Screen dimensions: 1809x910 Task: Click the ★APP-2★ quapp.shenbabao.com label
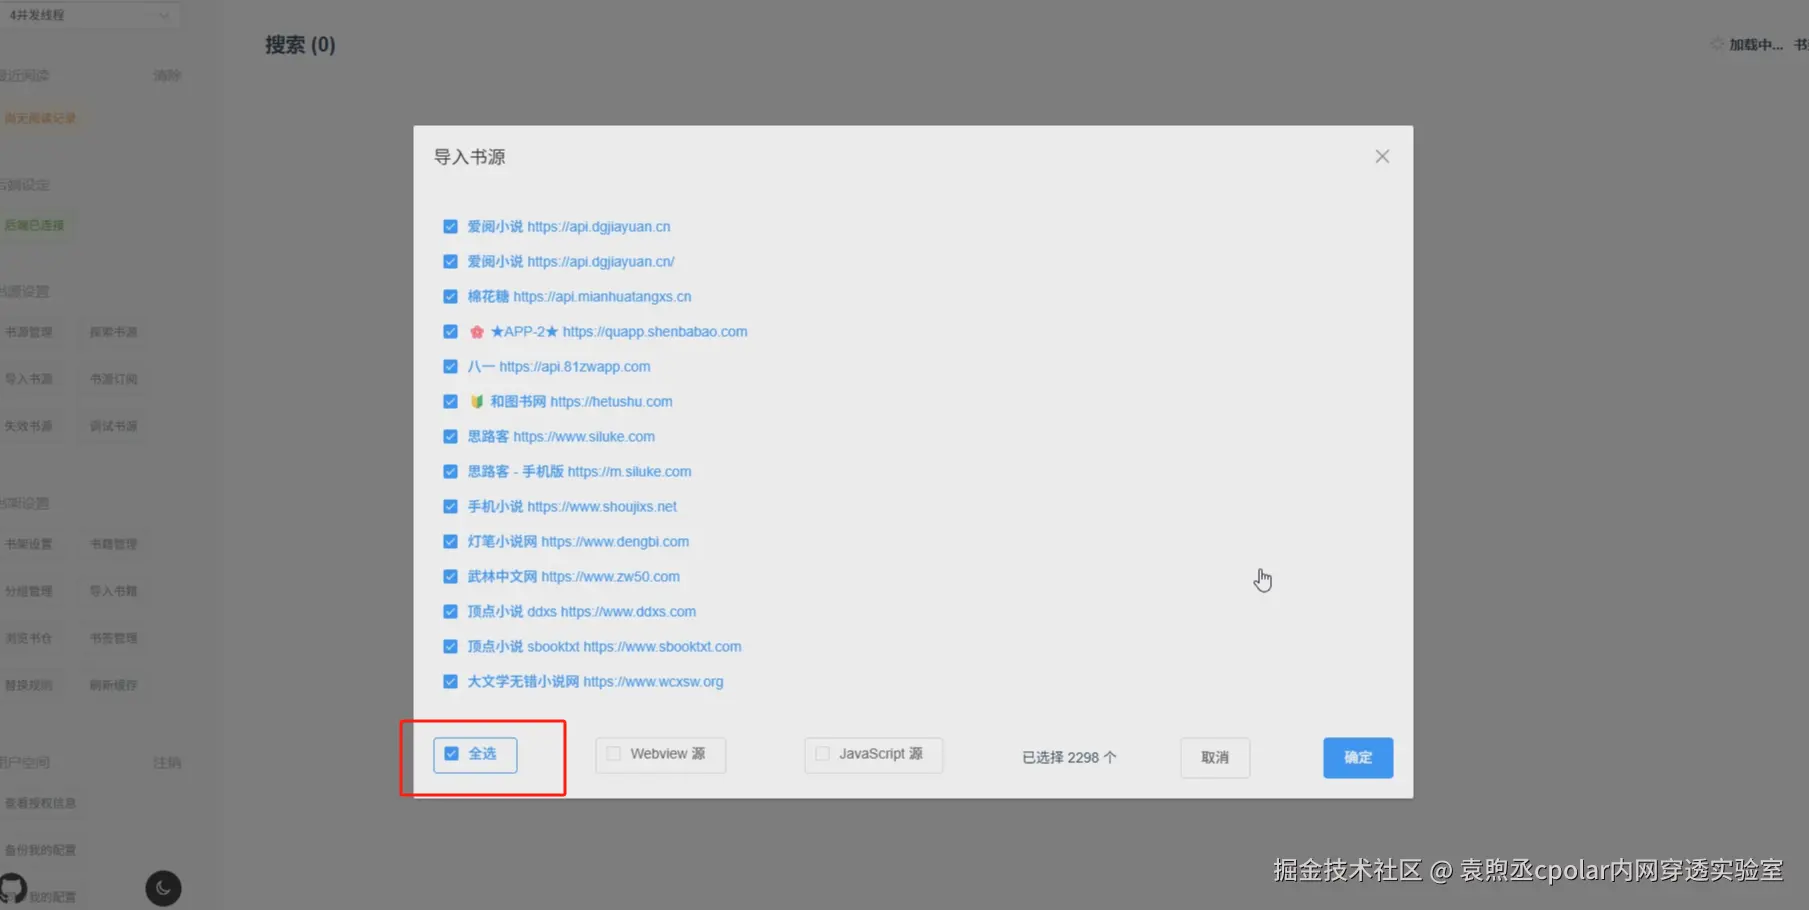point(608,332)
